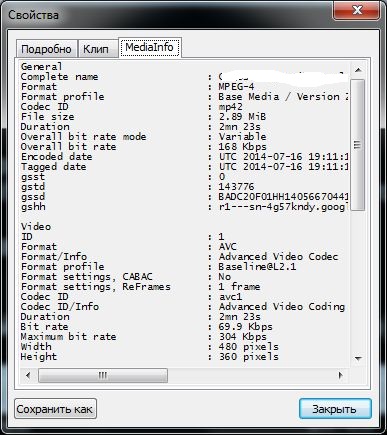Switch to the Подробно tab
This screenshot has width=387, height=435.
click(x=46, y=49)
